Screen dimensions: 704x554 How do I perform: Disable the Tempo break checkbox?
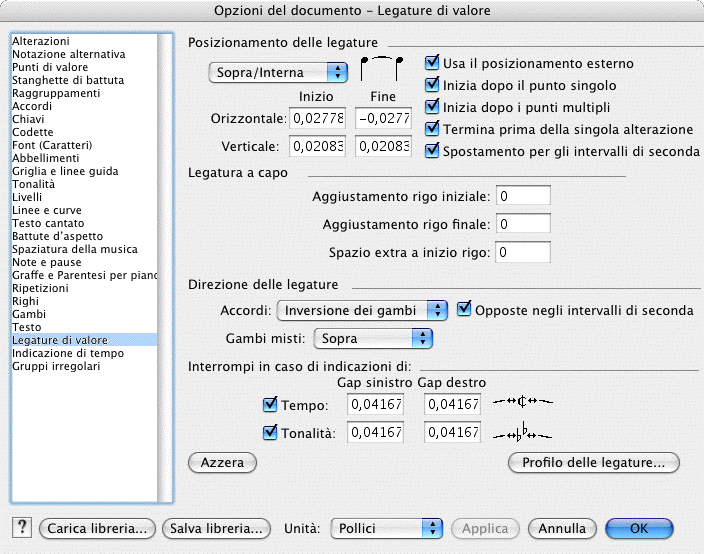pyautogui.click(x=269, y=405)
